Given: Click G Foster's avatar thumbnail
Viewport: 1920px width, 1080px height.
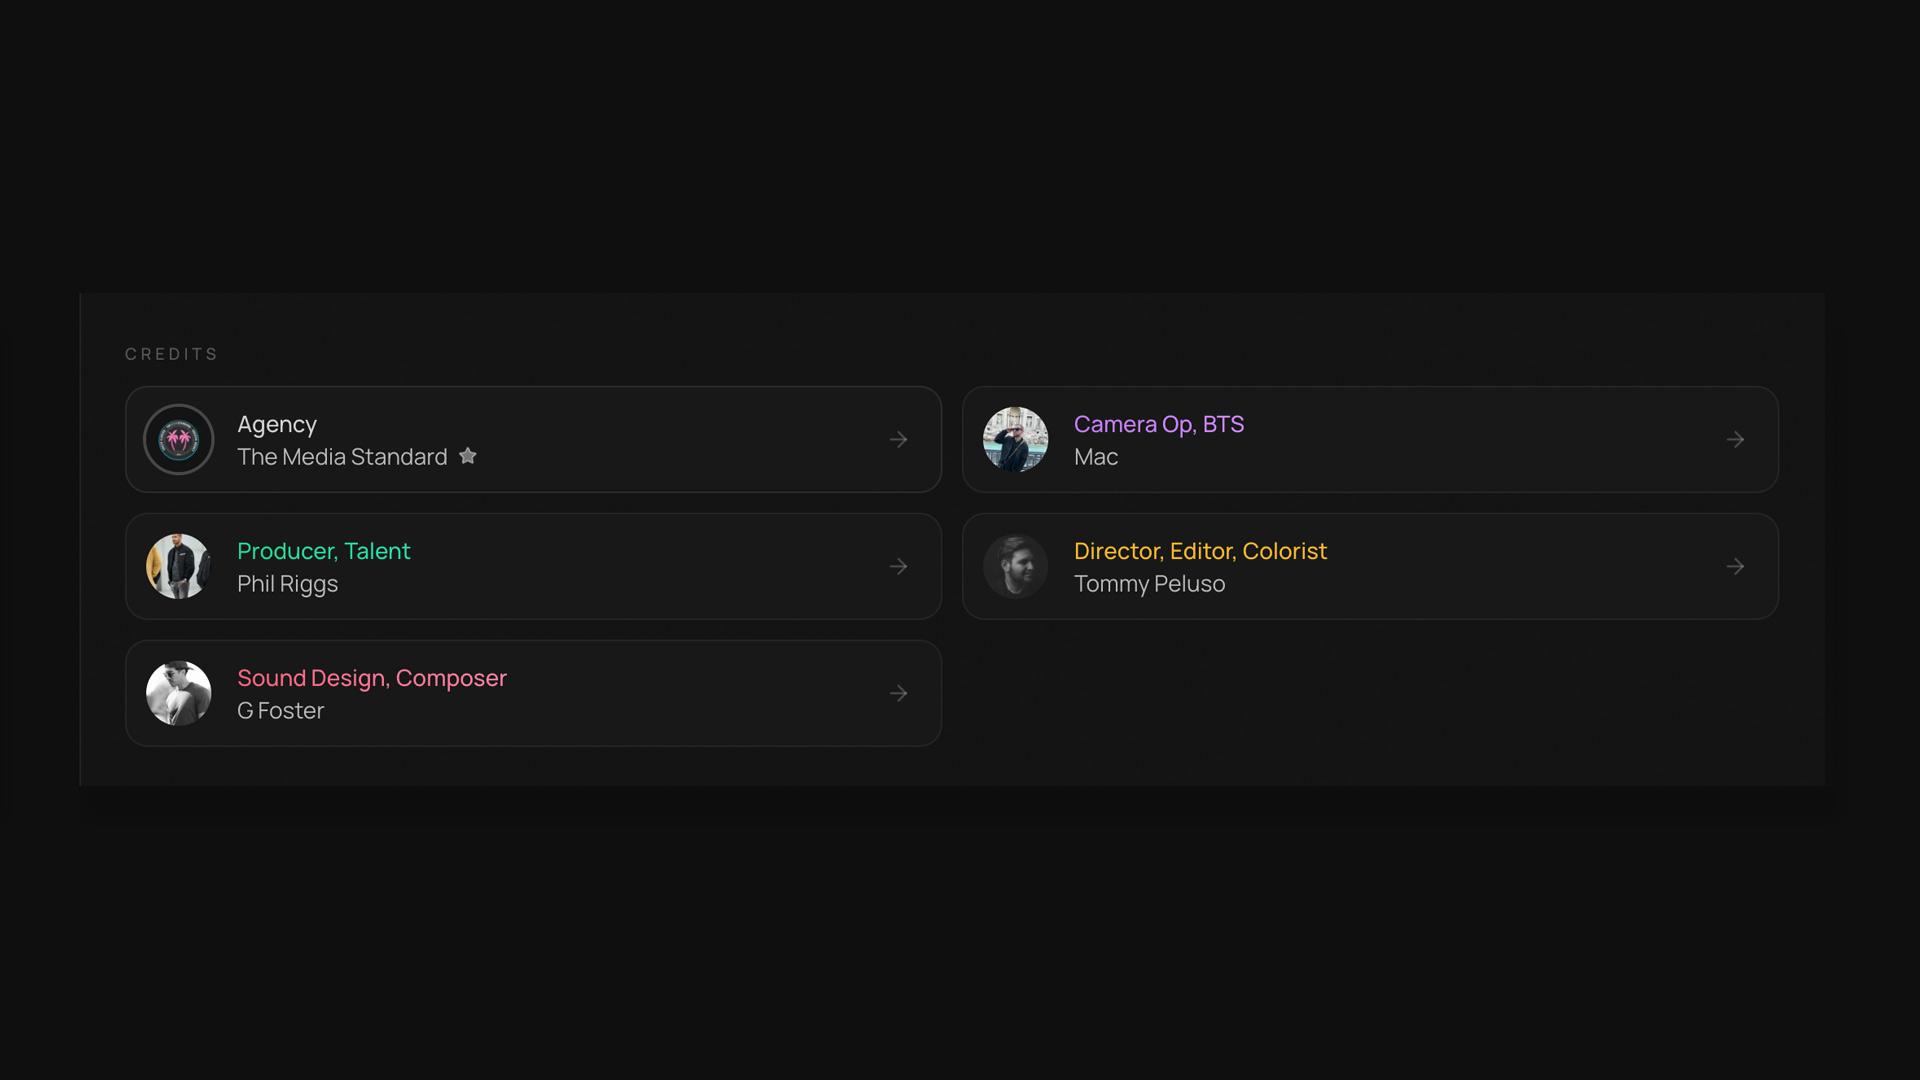Looking at the screenshot, I should (x=178, y=693).
